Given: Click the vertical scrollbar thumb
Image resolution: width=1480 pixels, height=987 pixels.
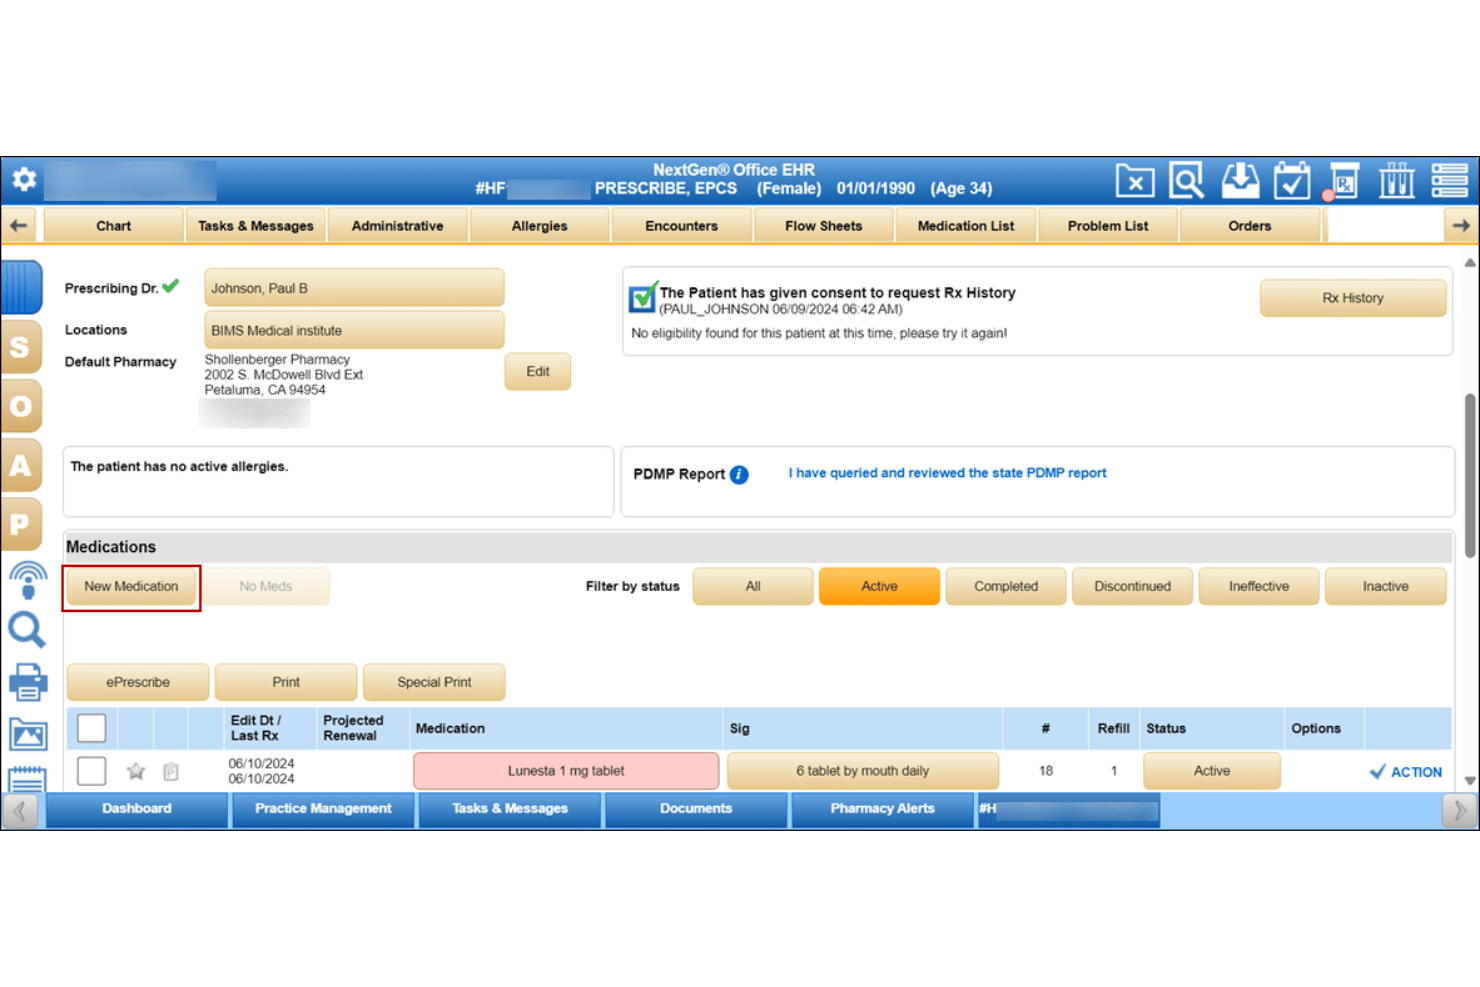Looking at the screenshot, I should point(1470,475).
